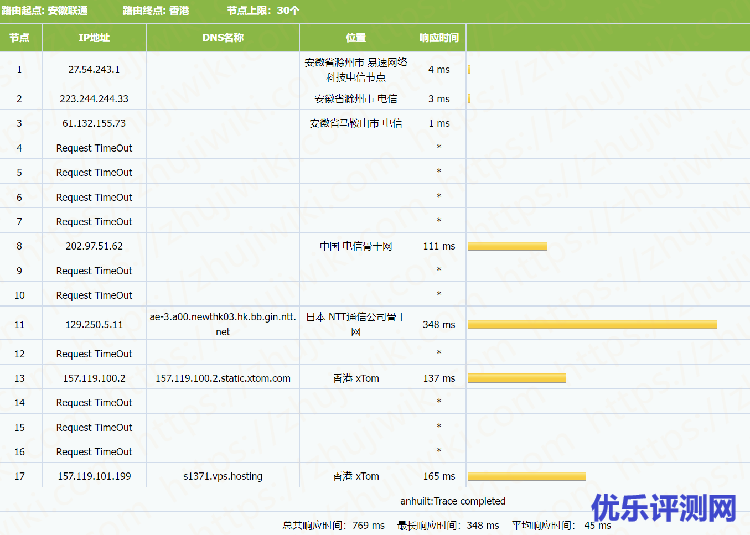Screen dimensions: 750x535
Task: Click IP address 129.250.5.11 in row 11
Action: coord(94,325)
